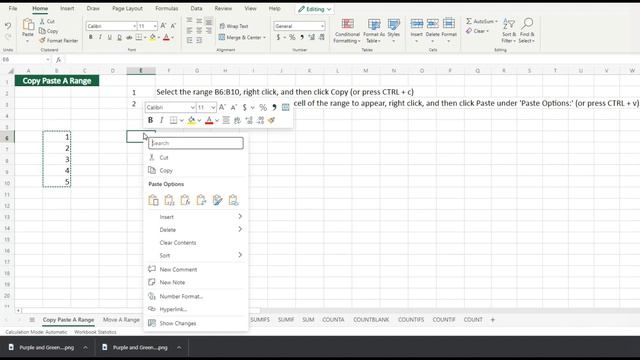Open the Editing mode dropdown
This screenshot has height=360, width=640.
click(x=315, y=9)
